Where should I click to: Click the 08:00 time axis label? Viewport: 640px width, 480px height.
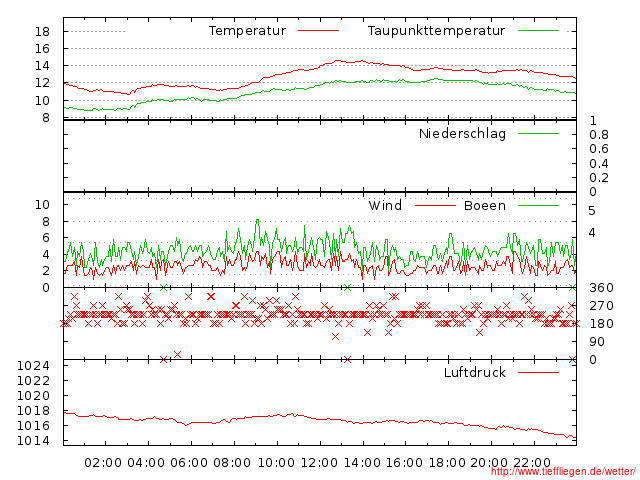(x=232, y=463)
